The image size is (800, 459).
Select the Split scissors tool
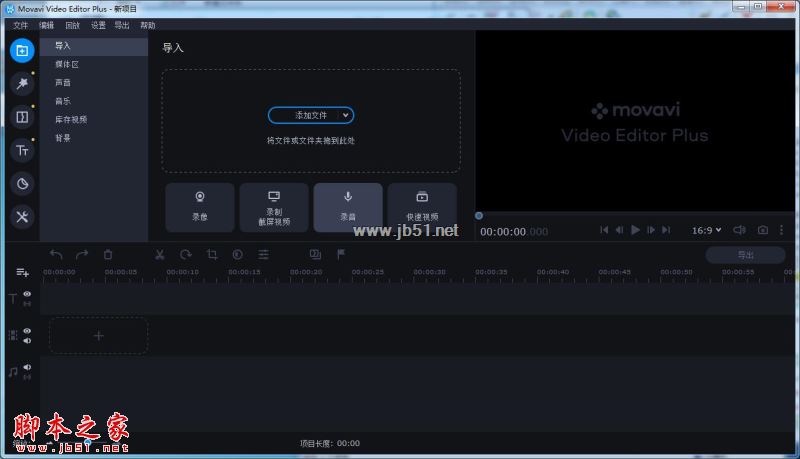coord(160,254)
